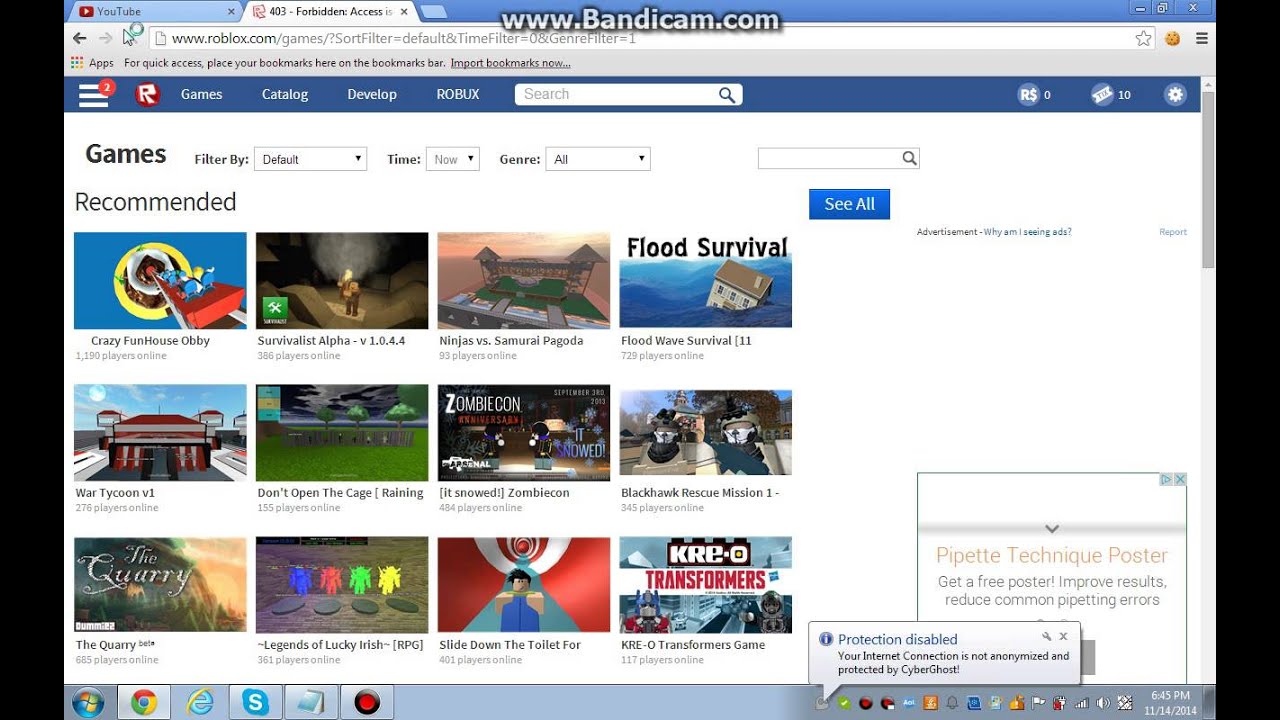
Task: Open the Bandicam recorder taskbar icon
Action: pos(367,703)
